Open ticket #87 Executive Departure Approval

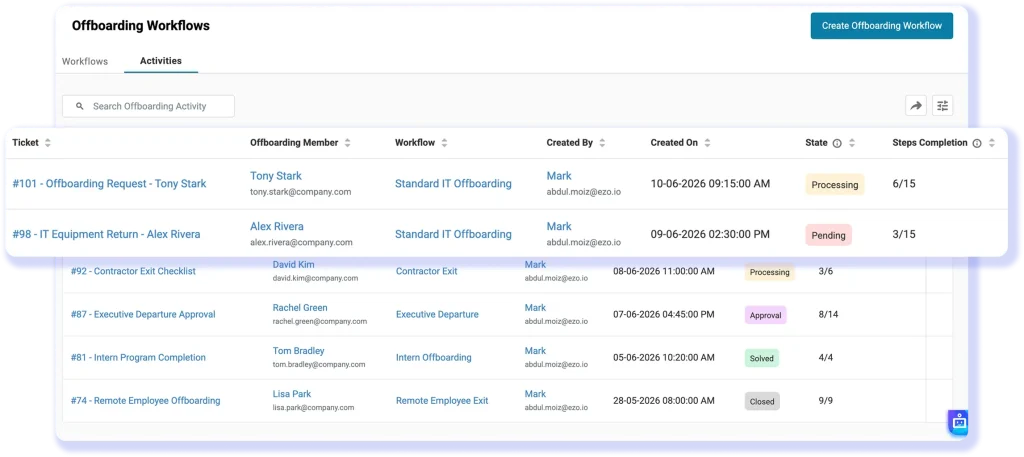[x=143, y=314]
